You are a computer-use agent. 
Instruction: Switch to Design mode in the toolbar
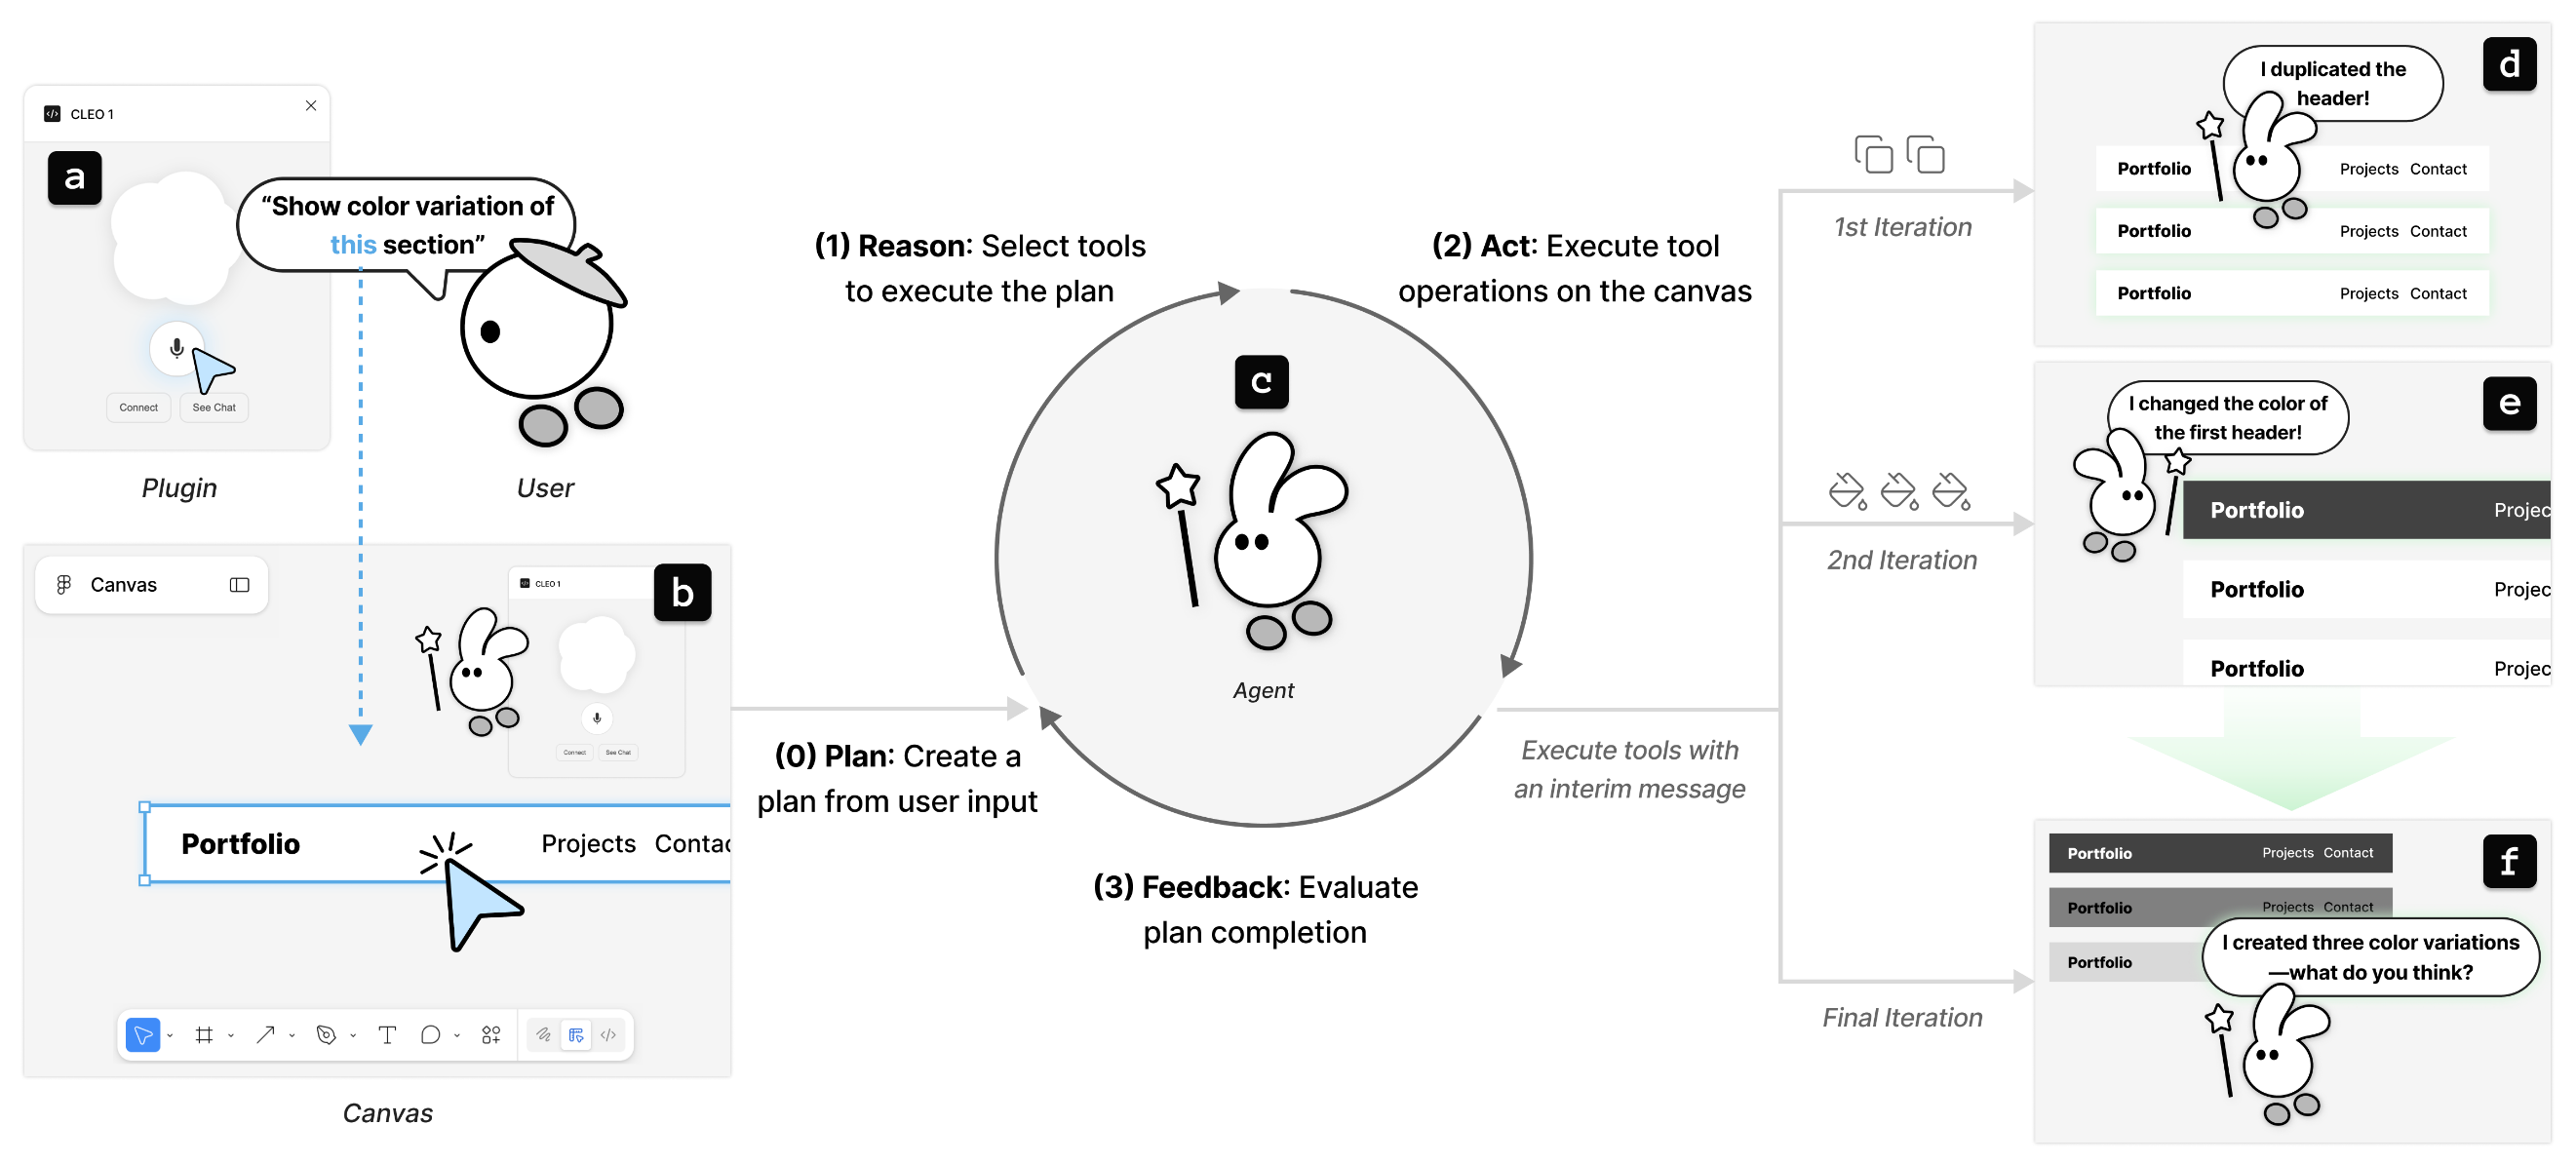tap(576, 1035)
